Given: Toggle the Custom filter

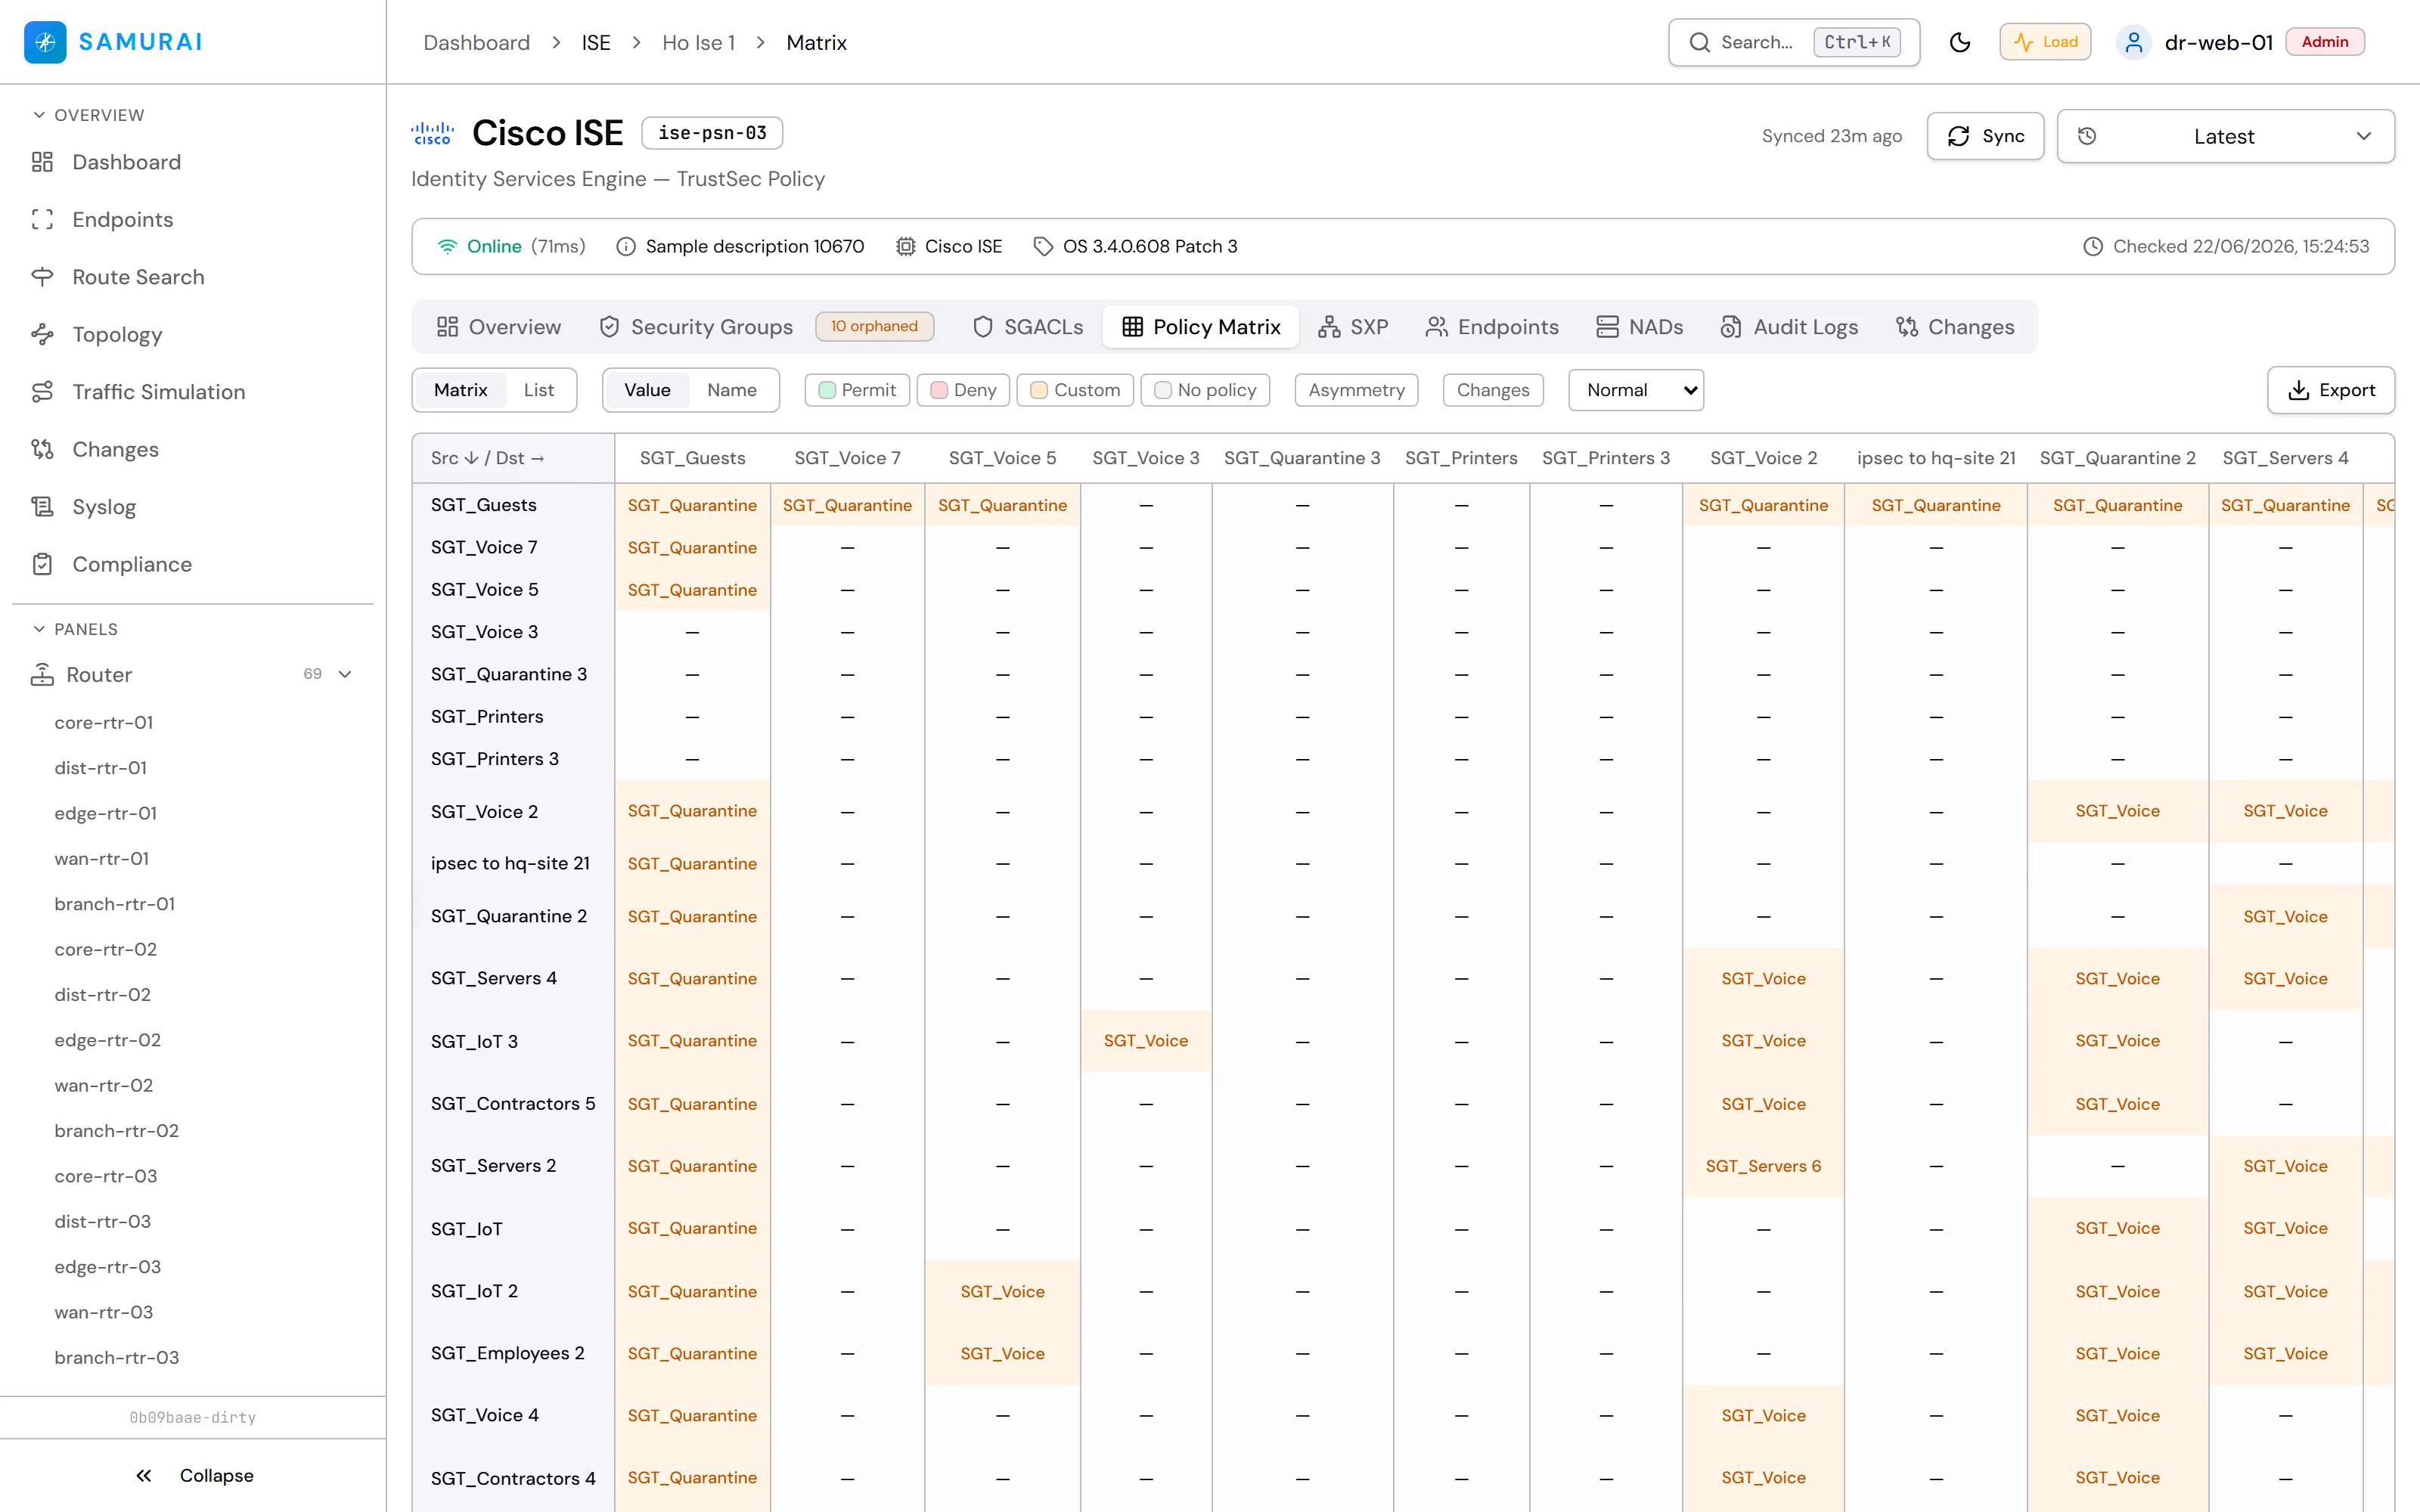Looking at the screenshot, I should point(1075,390).
